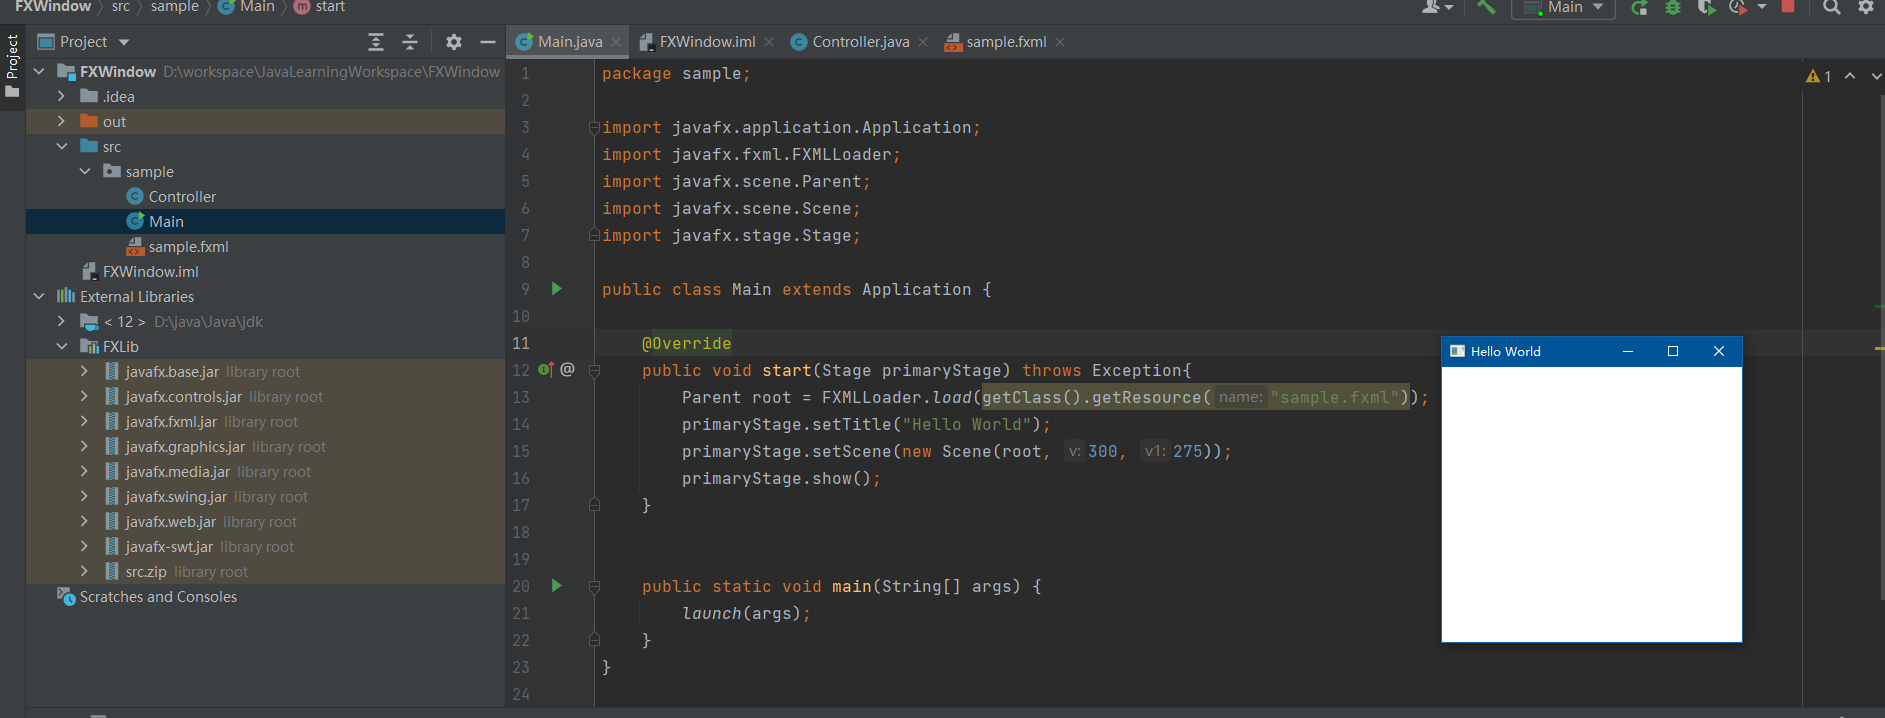Image resolution: width=1885 pixels, height=718 pixels.
Task: Click the Search Everywhere magnifier icon
Action: point(1831,7)
